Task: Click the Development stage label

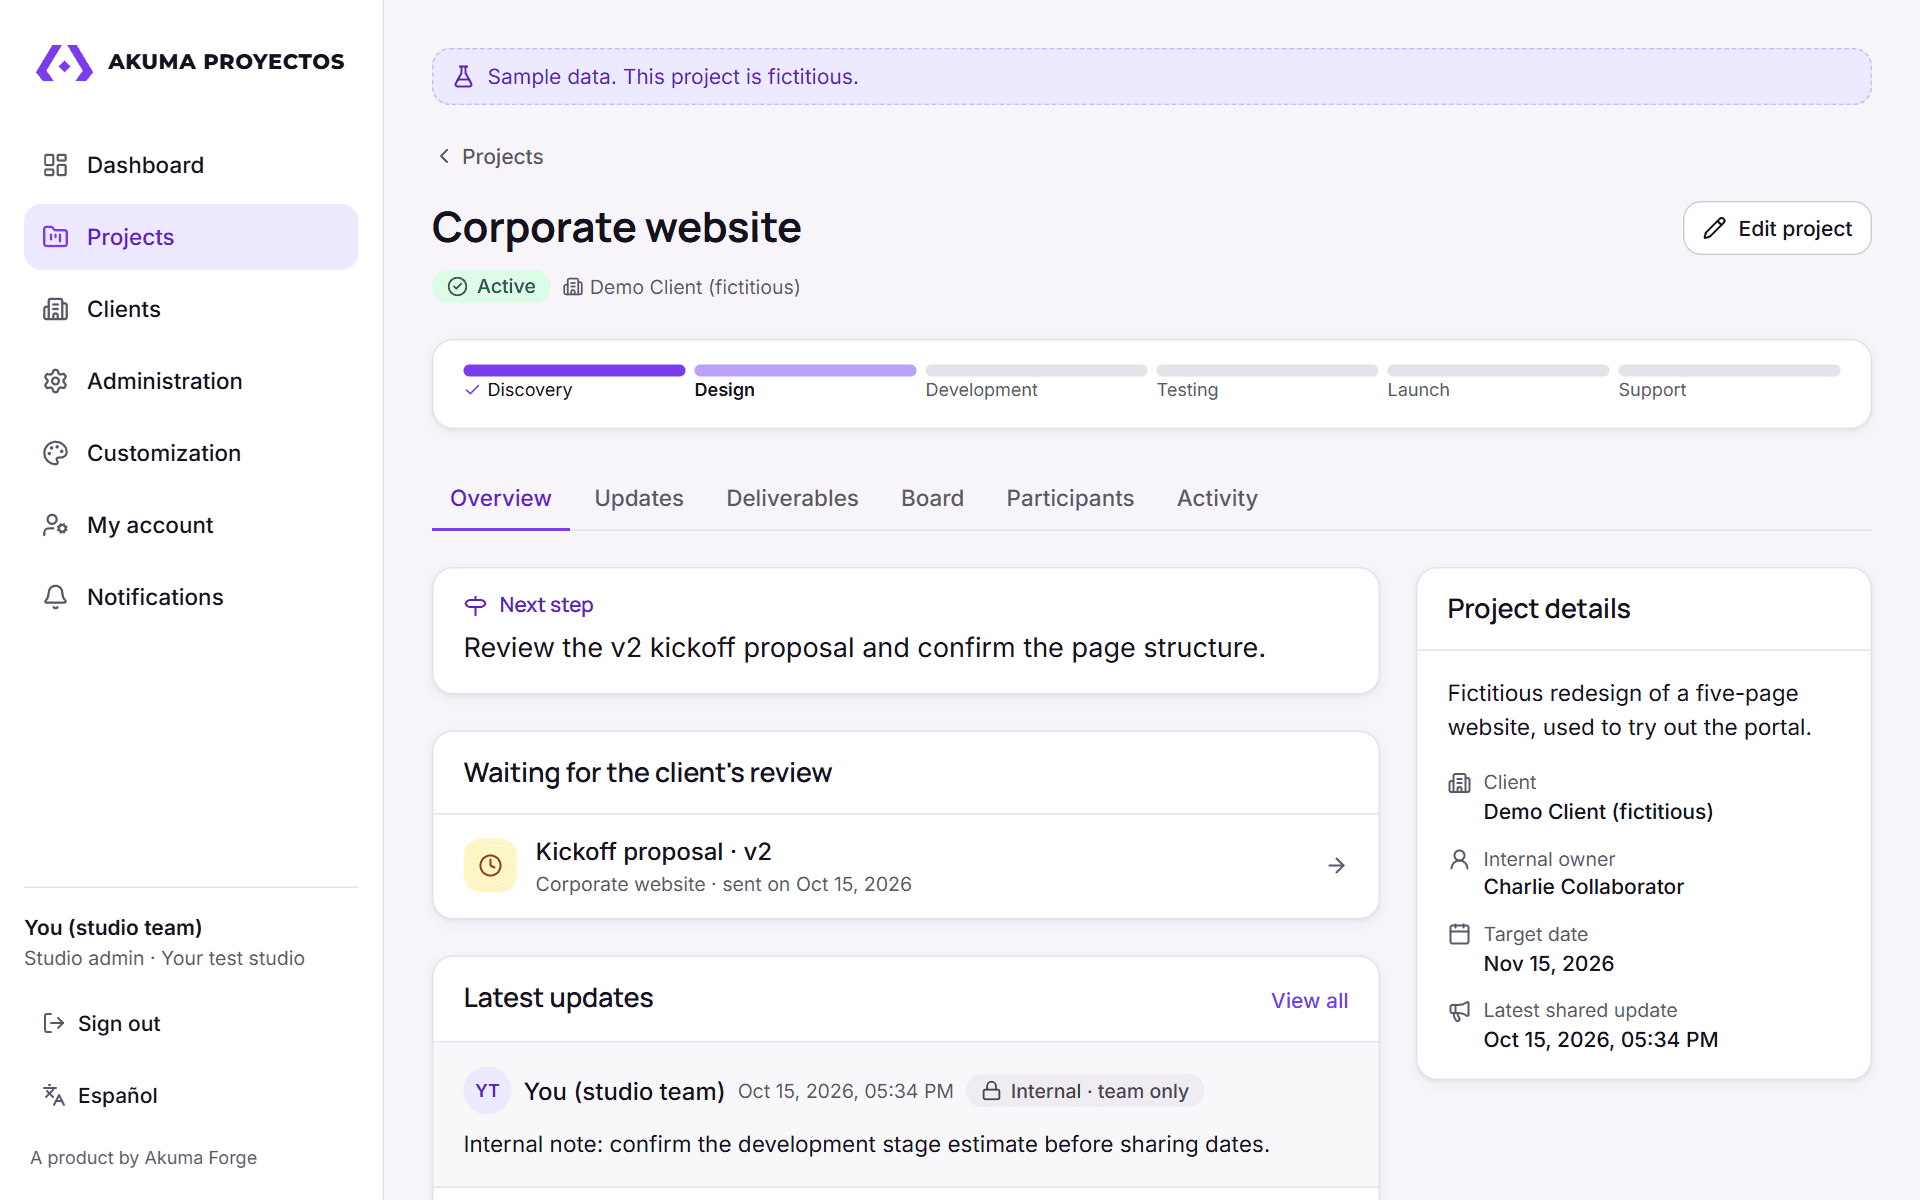Action: (981, 390)
